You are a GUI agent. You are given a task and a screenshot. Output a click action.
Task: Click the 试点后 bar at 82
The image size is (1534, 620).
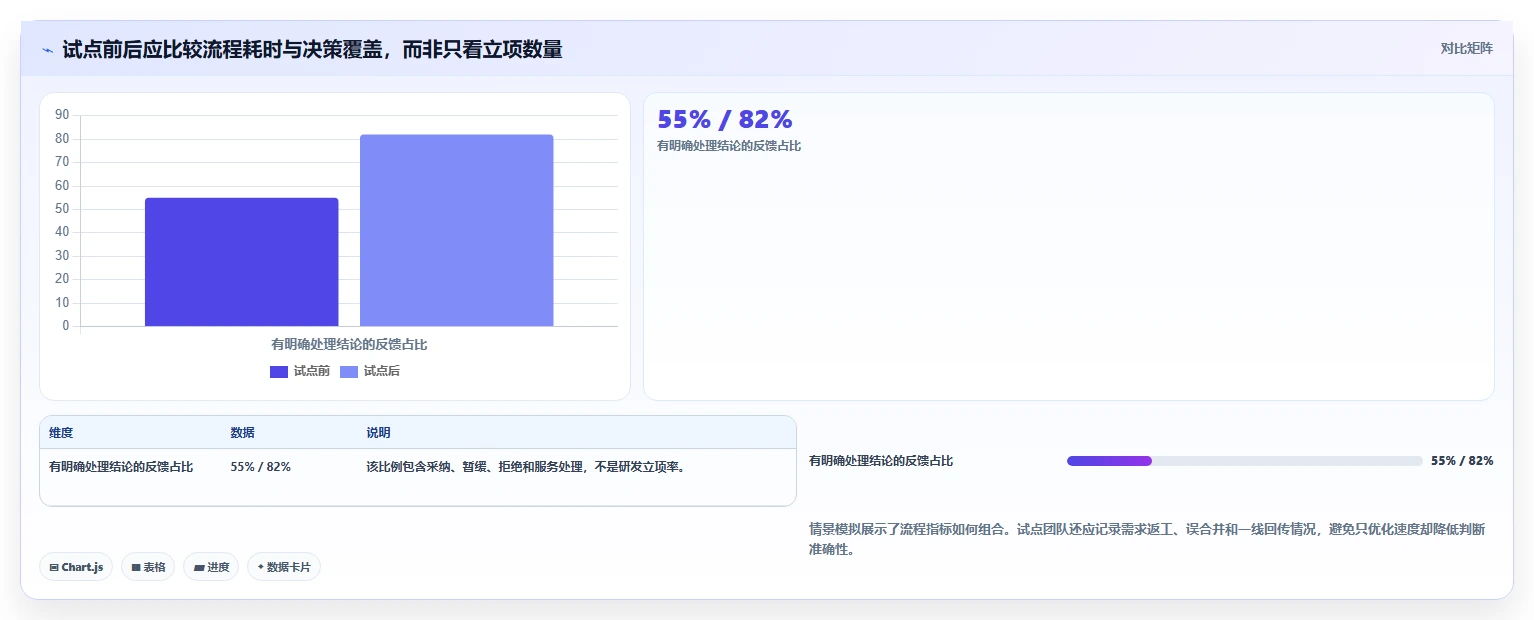457,230
